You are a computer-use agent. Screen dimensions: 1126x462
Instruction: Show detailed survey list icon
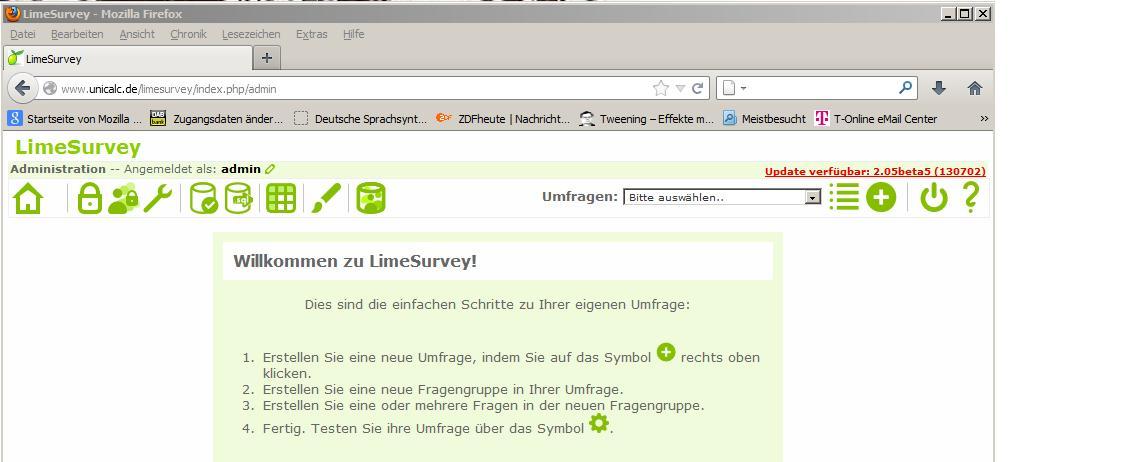click(x=844, y=197)
